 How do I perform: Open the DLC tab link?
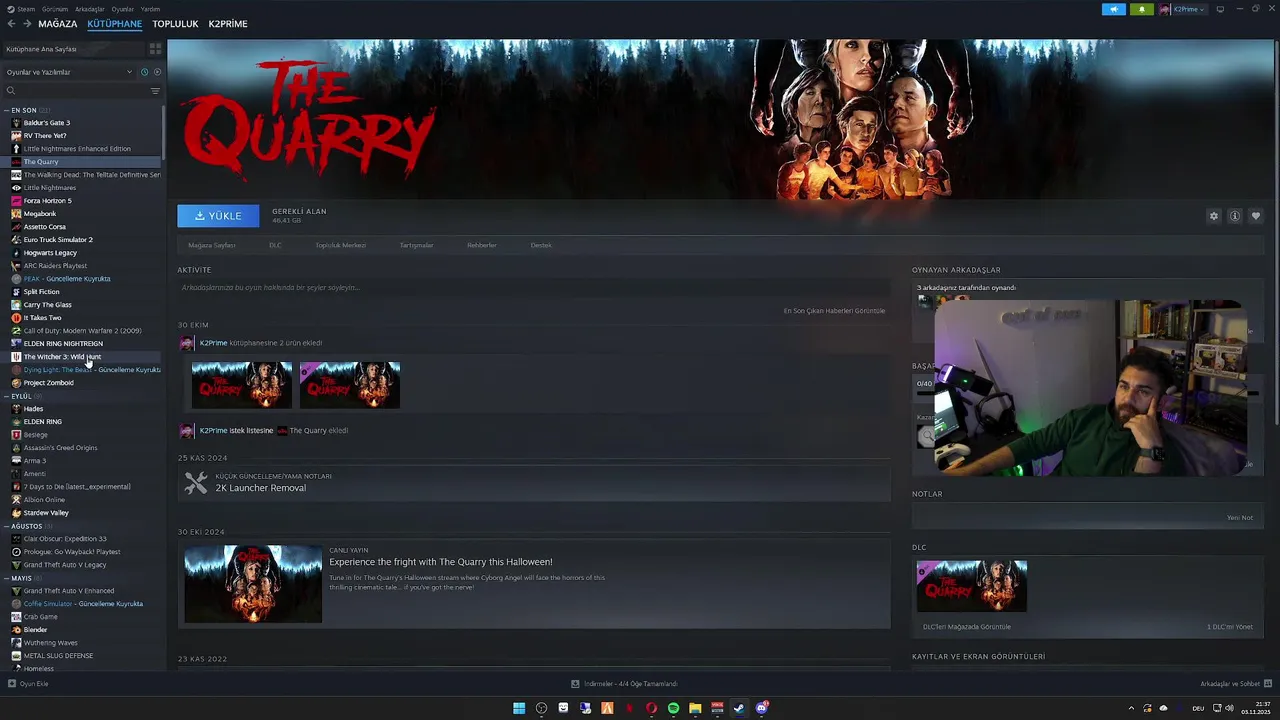[x=275, y=245]
